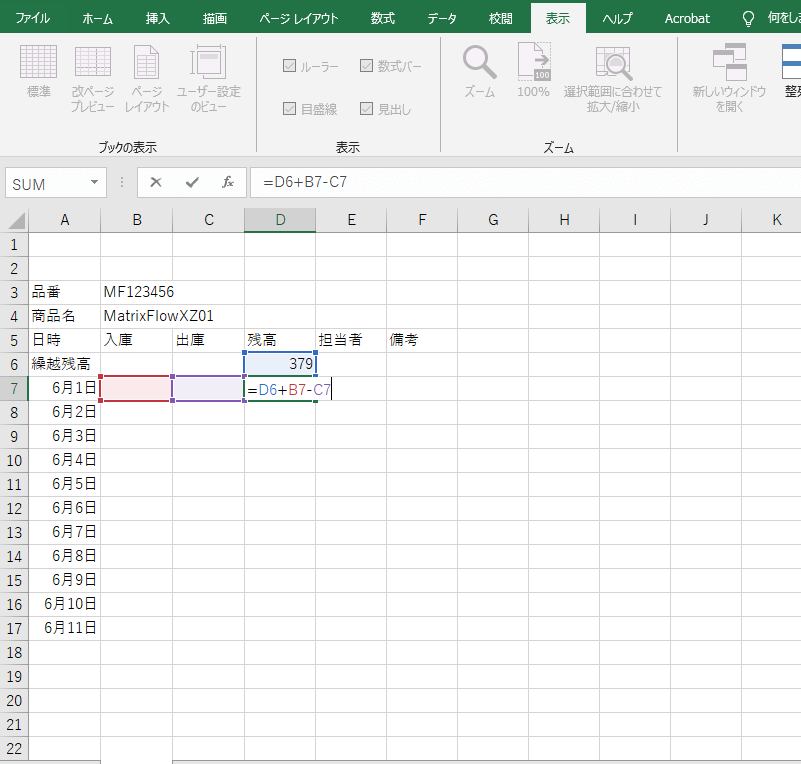This screenshot has height=764, width=801.
Task: Open the Zoom (ズーム) dialog
Action: [480, 71]
